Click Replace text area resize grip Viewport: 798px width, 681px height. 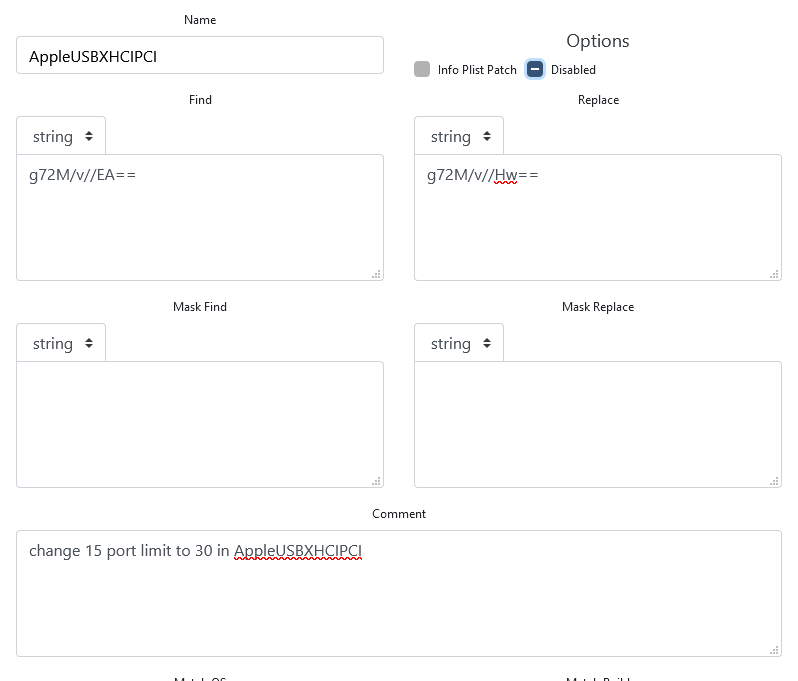(x=775, y=274)
